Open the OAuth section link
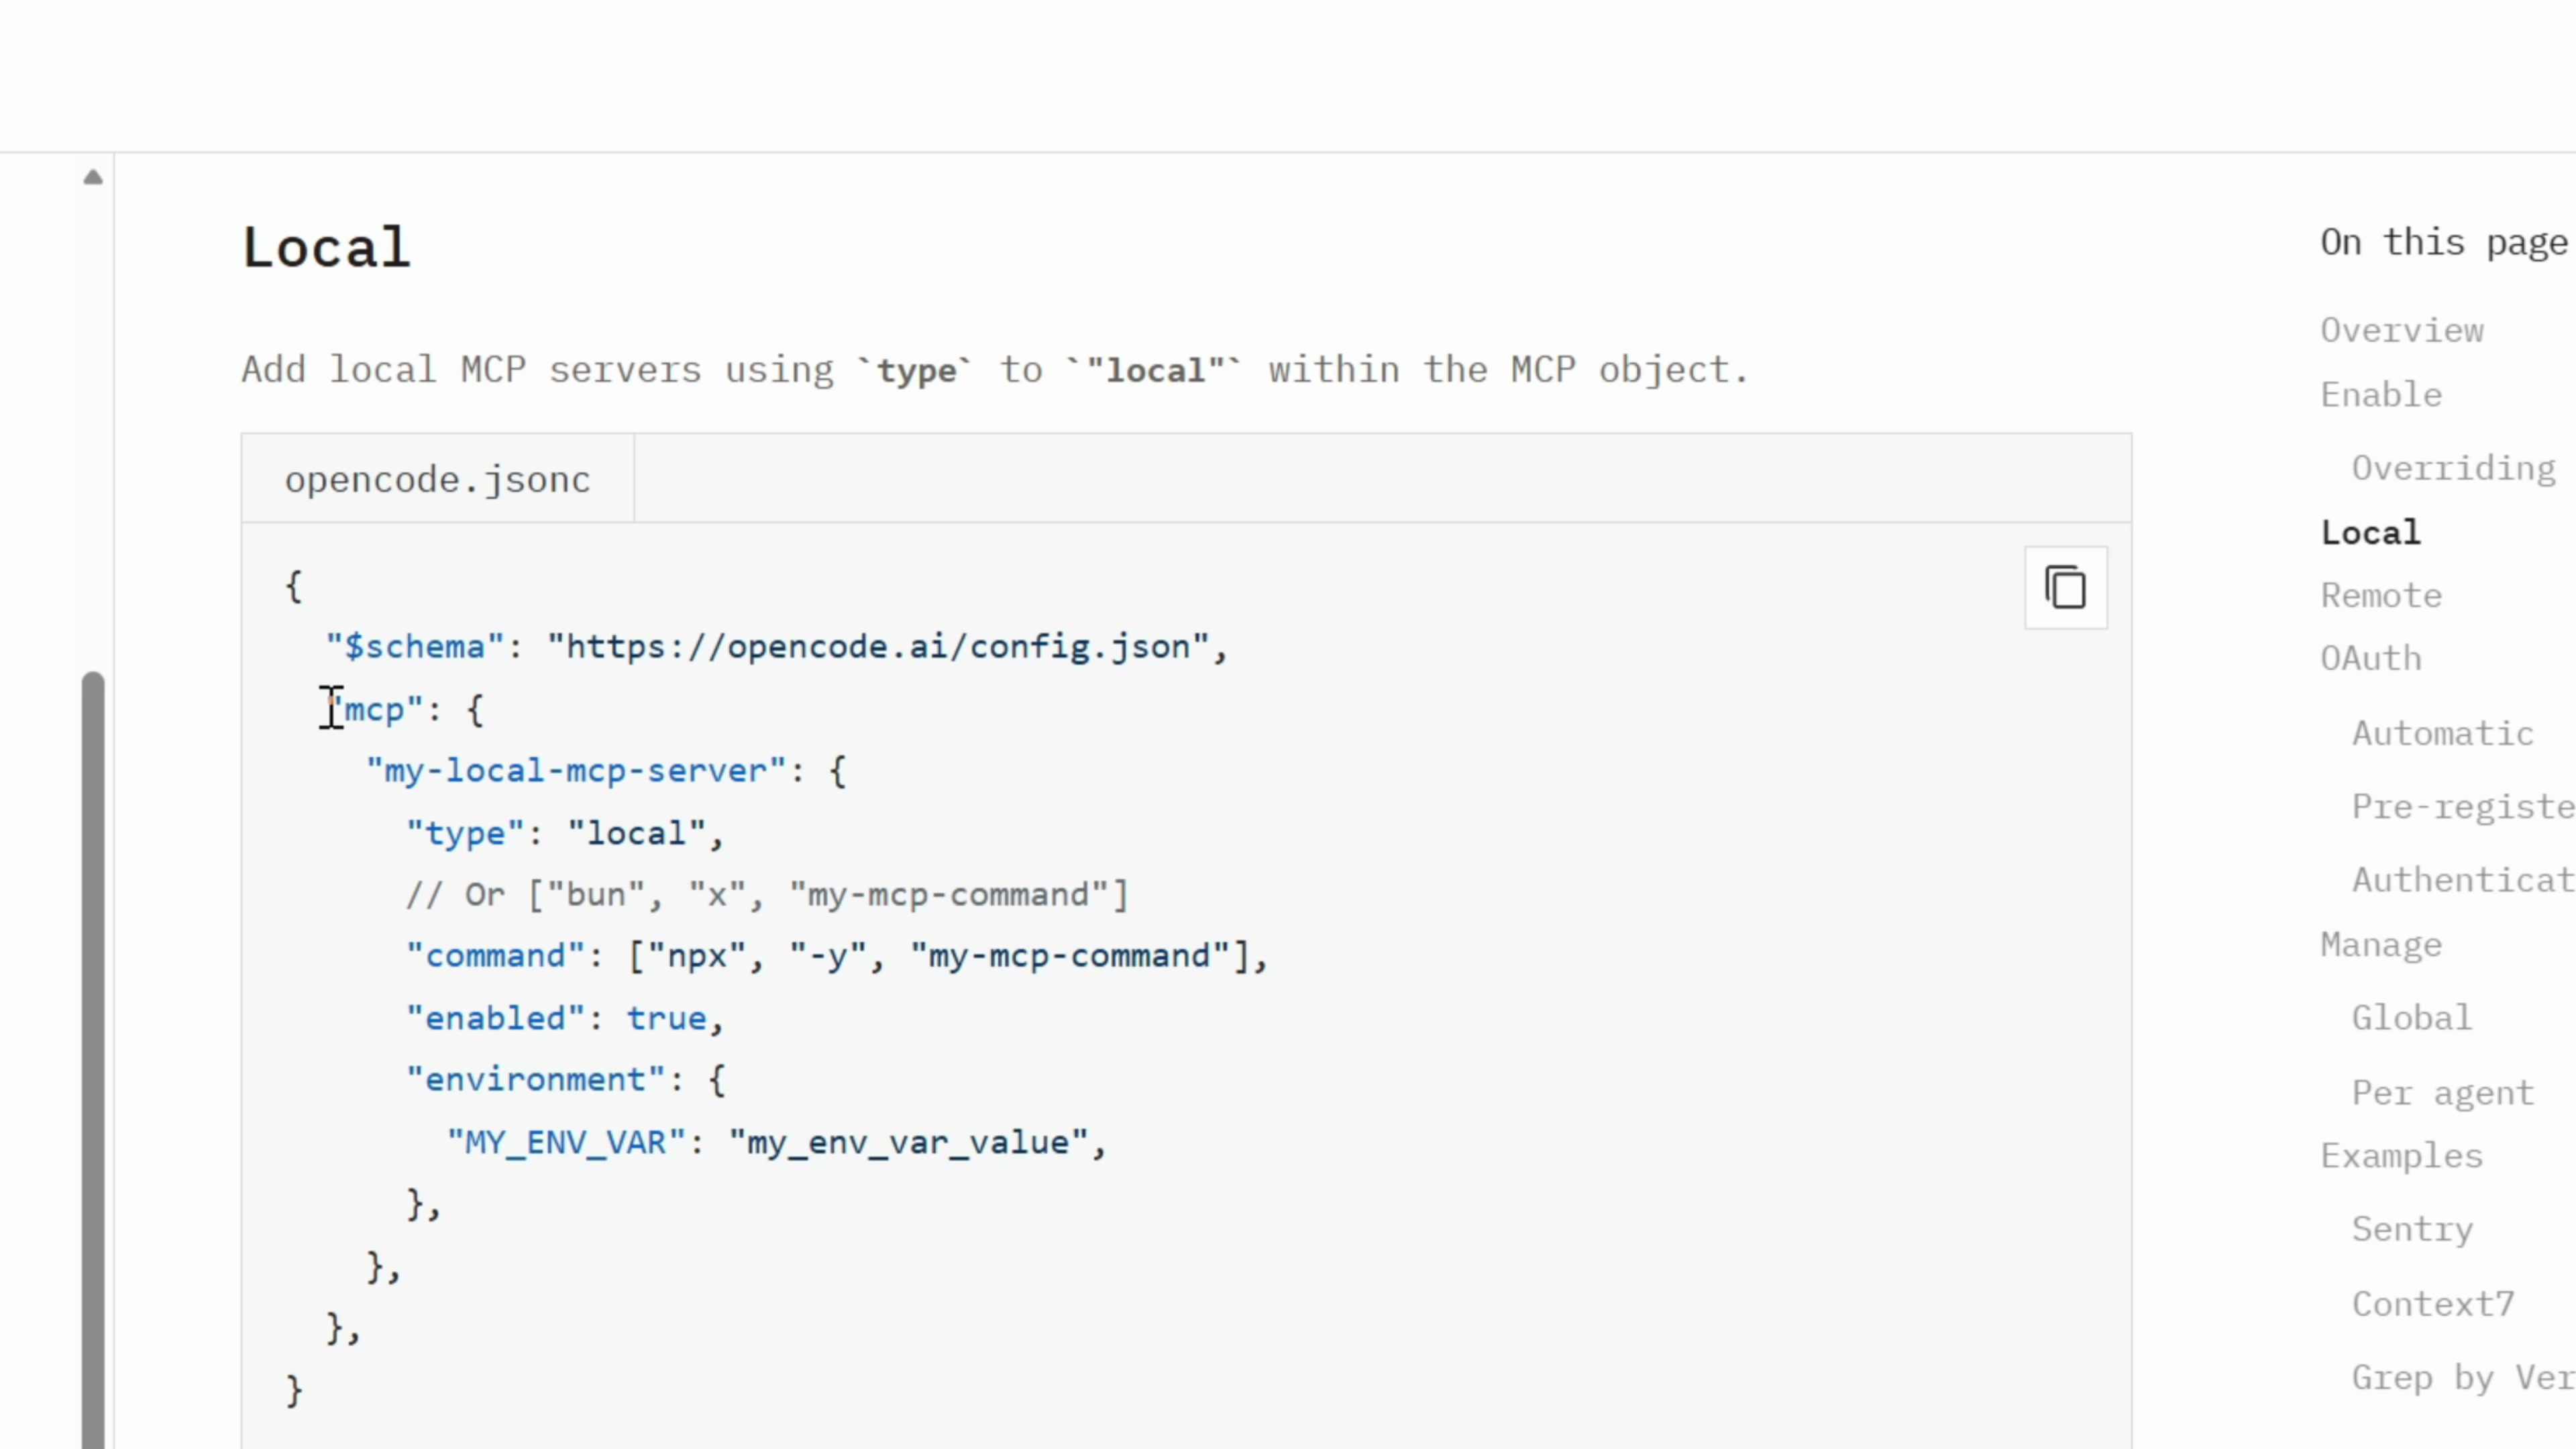This screenshot has height=1449, width=2576. tap(2370, 659)
